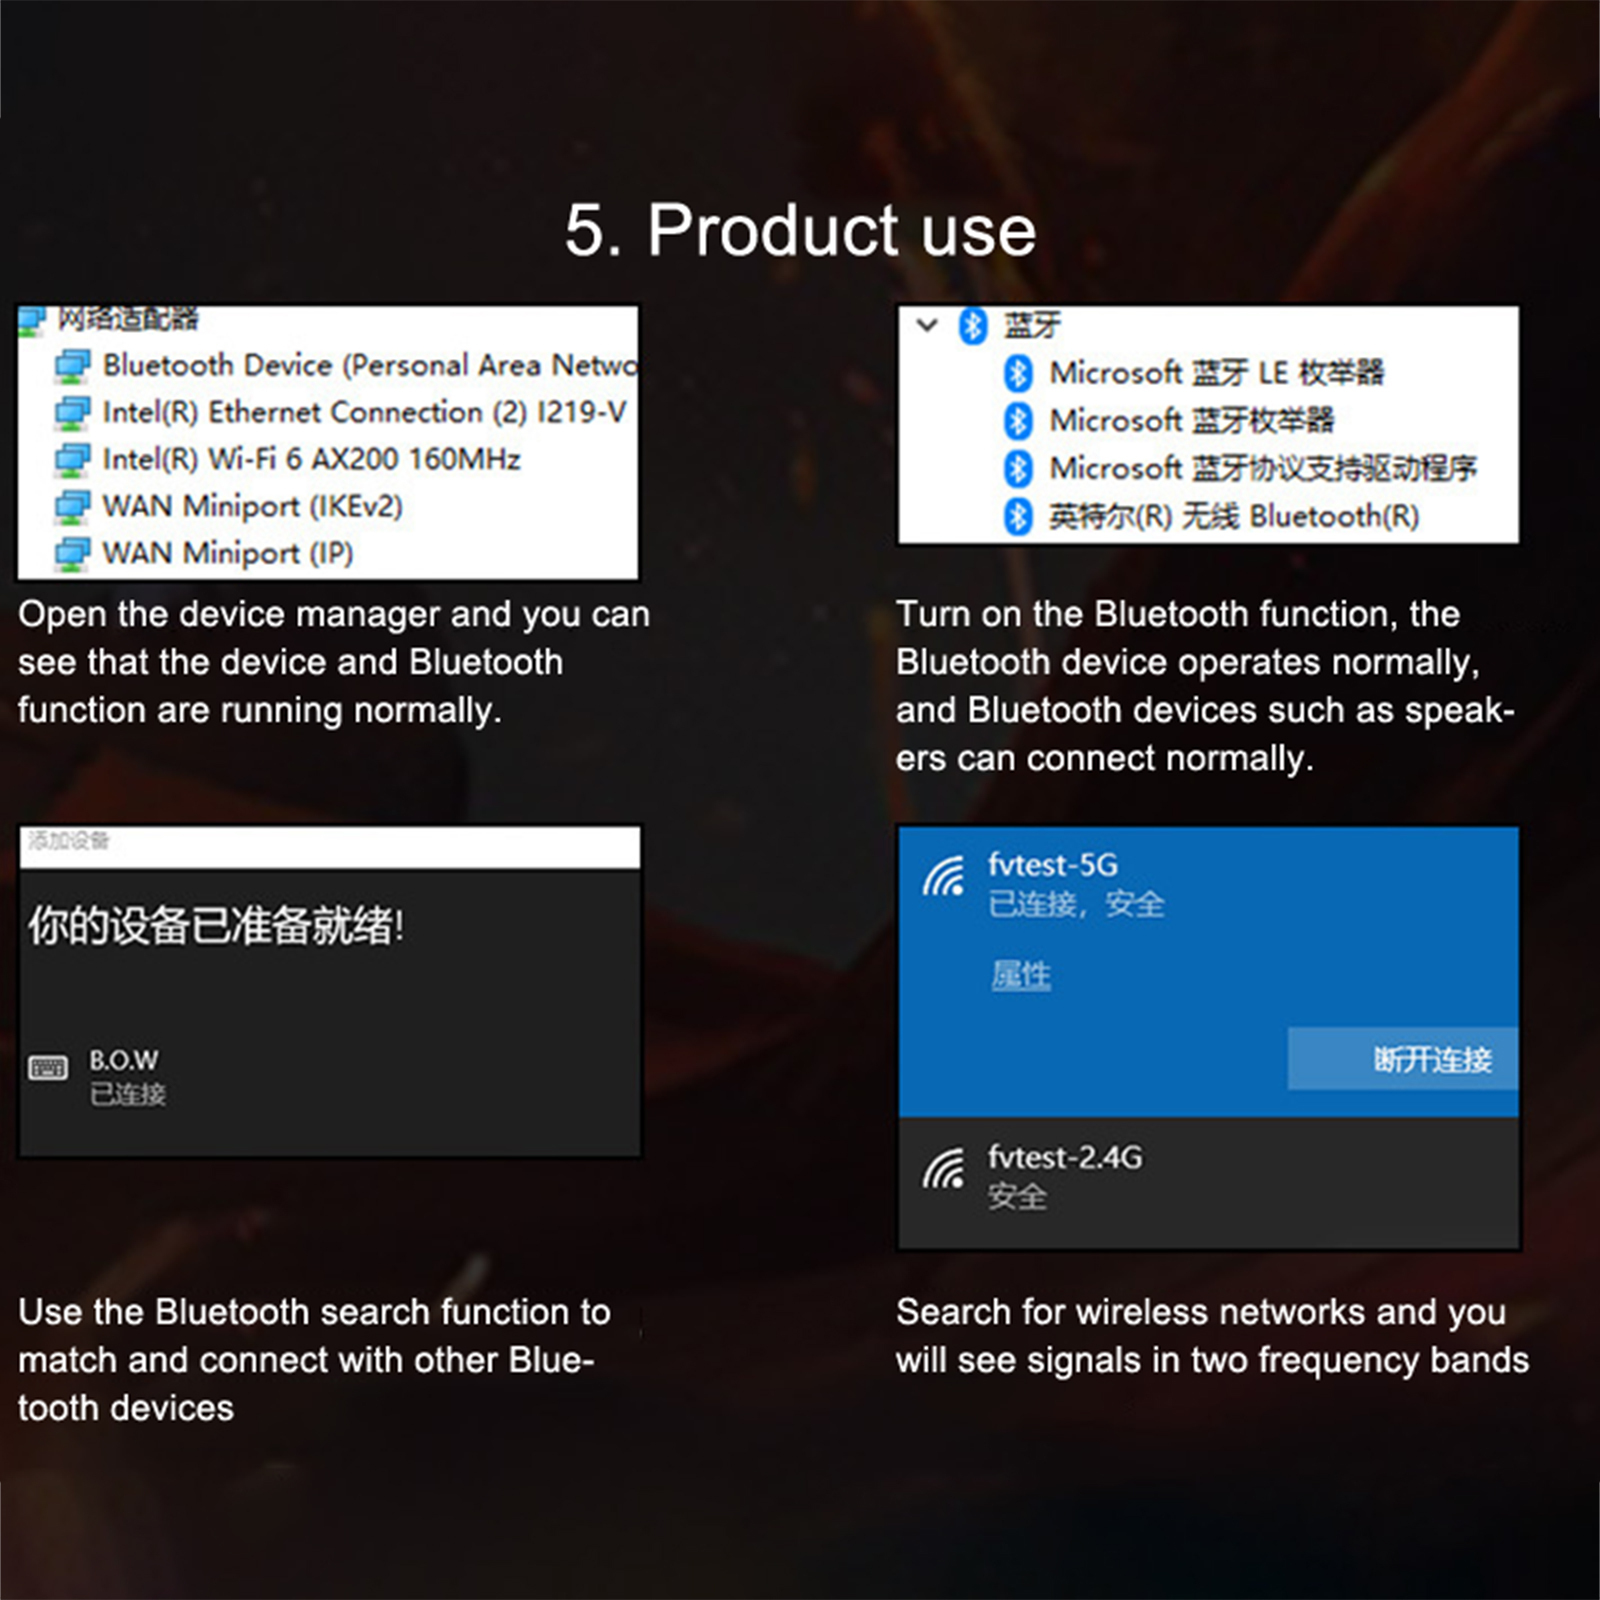This screenshot has height=1600, width=1600.
Task: Click the Intel Wi-Fi 6 AX200 adapter icon
Action: click(x=73, y=460)
